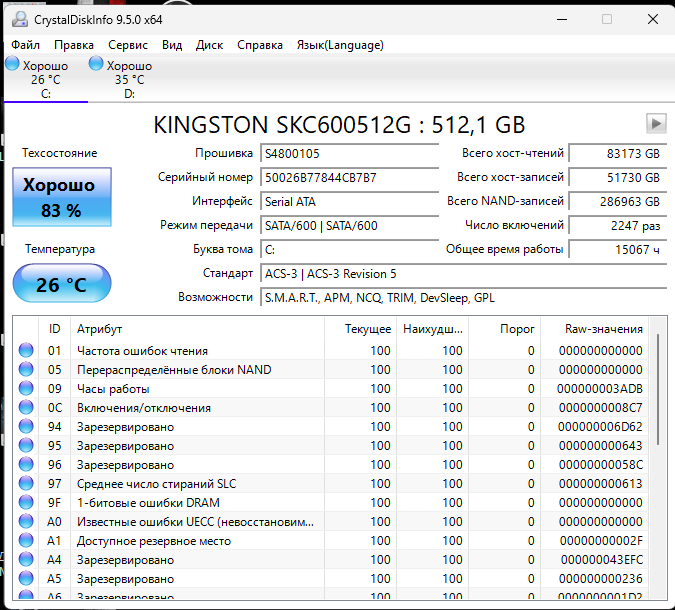Click status icon next to Часы работы
Screen dimensions: 675x610
pos(26,389)
